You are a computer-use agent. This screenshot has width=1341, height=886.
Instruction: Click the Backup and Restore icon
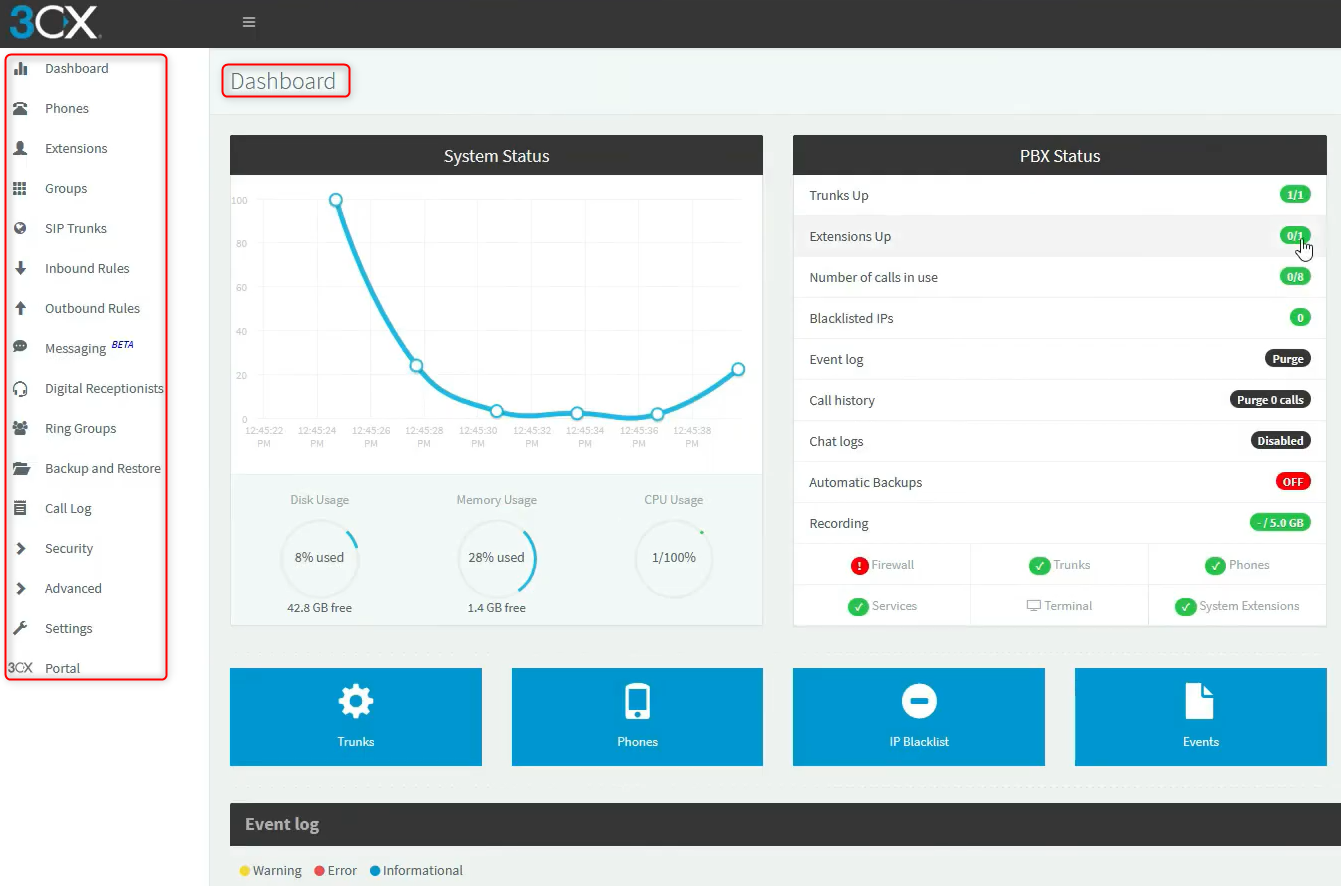(24, 468)
